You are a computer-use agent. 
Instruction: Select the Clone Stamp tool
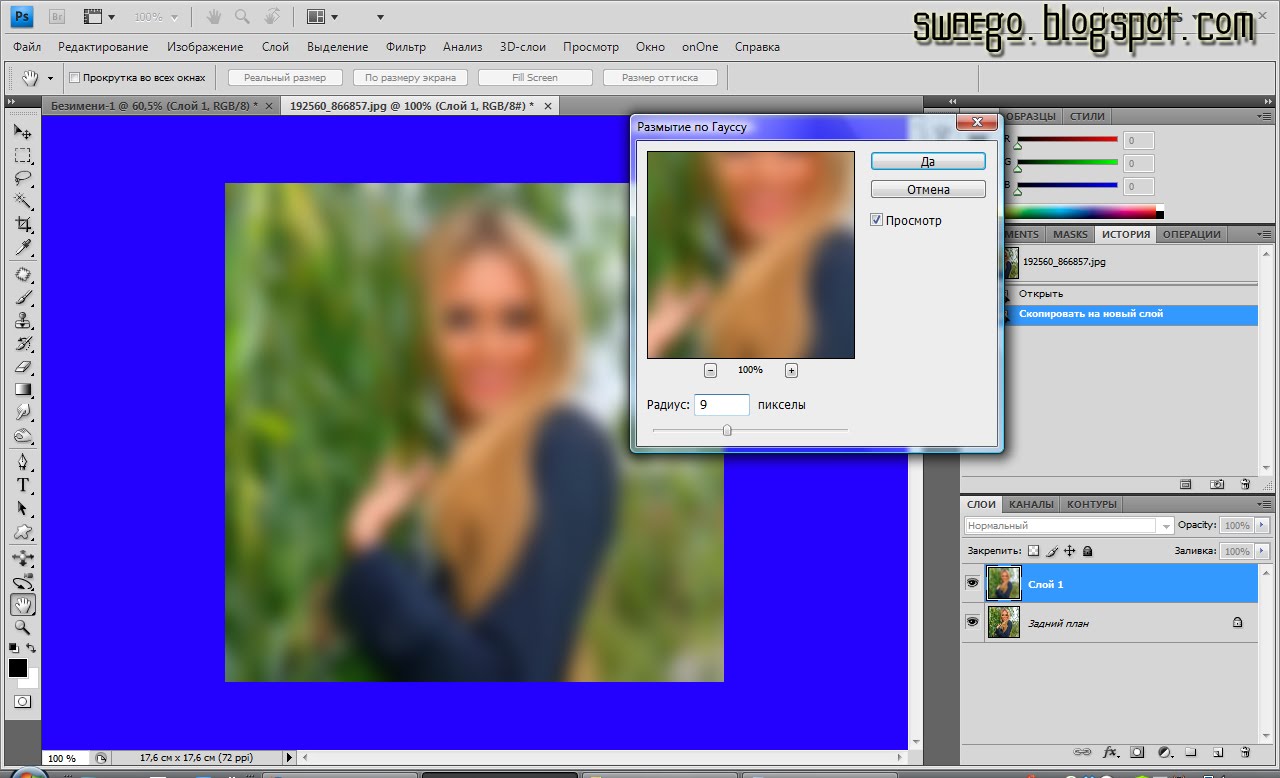tap(22, 321)
